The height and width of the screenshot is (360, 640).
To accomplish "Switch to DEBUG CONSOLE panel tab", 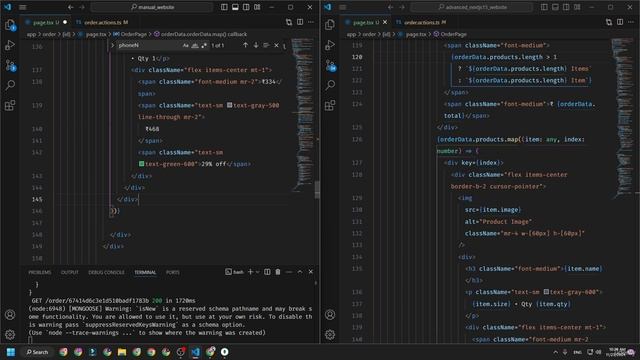I will click(106, 272).
